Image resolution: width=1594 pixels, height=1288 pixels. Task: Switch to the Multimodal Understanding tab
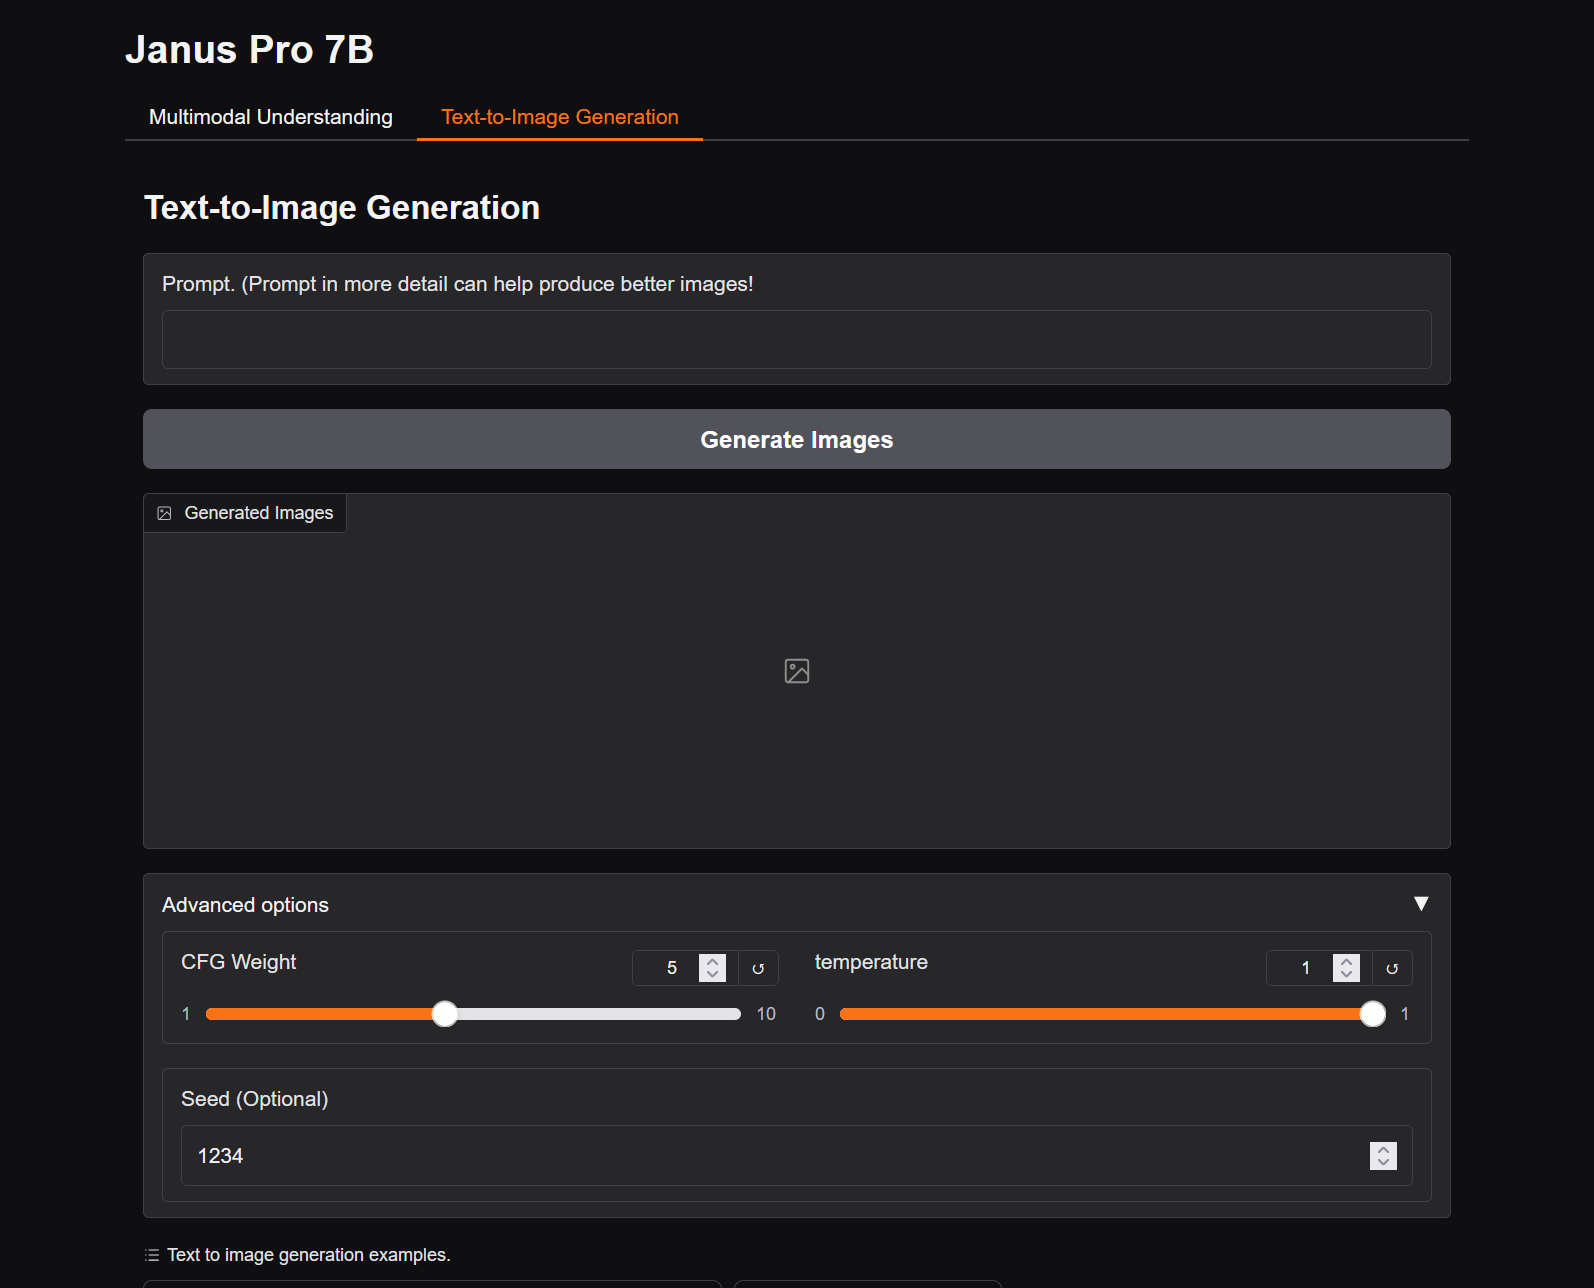coord(270,117)
